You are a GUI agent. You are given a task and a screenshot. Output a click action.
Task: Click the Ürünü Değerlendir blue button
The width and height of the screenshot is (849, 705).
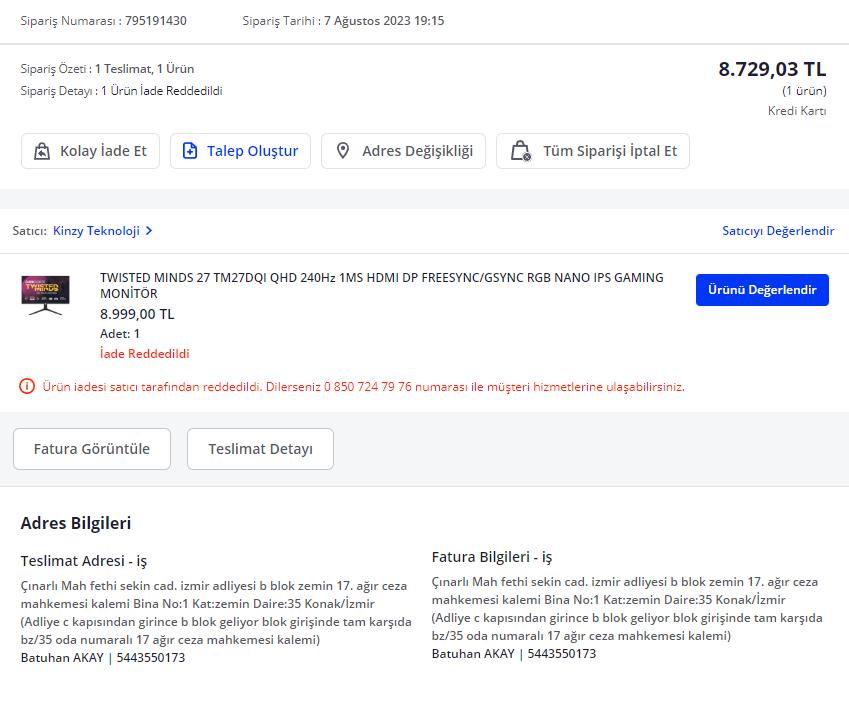pyautogui.click(x=762, y=289)
